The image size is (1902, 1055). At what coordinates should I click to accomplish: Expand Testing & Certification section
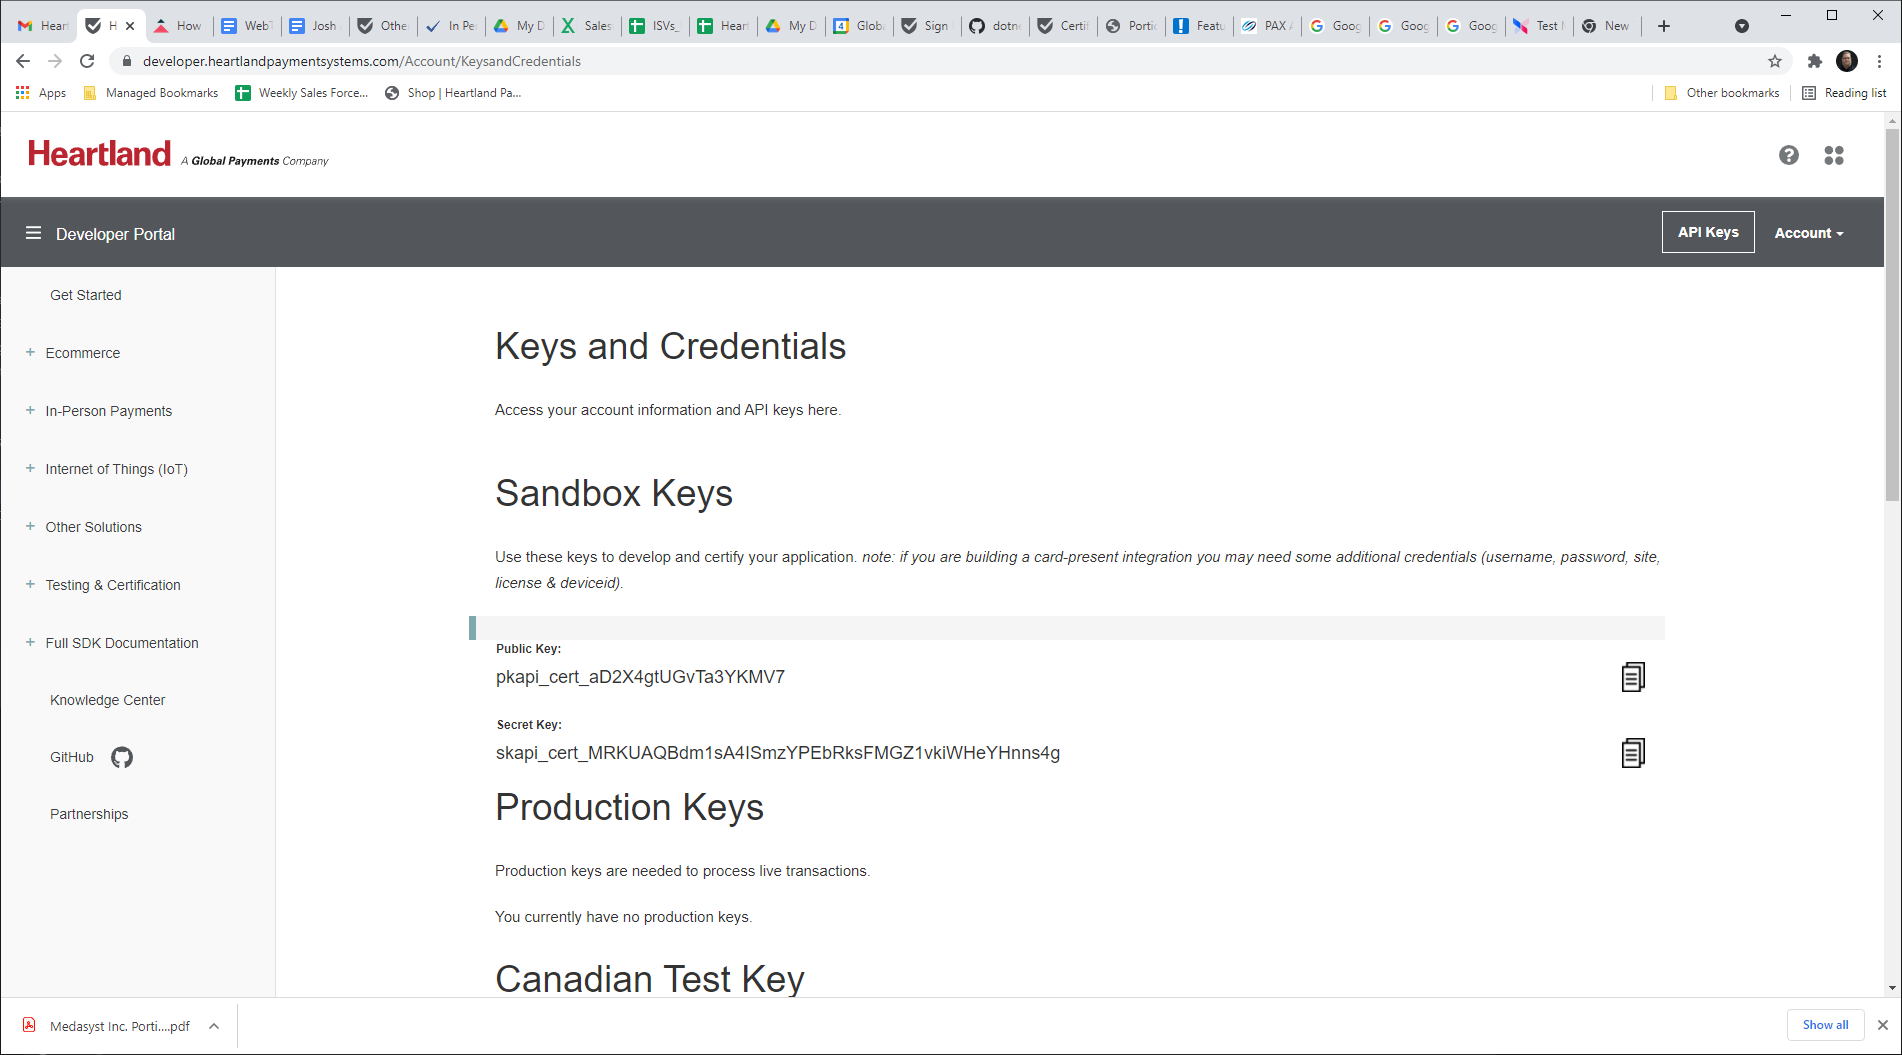point(30,585)
